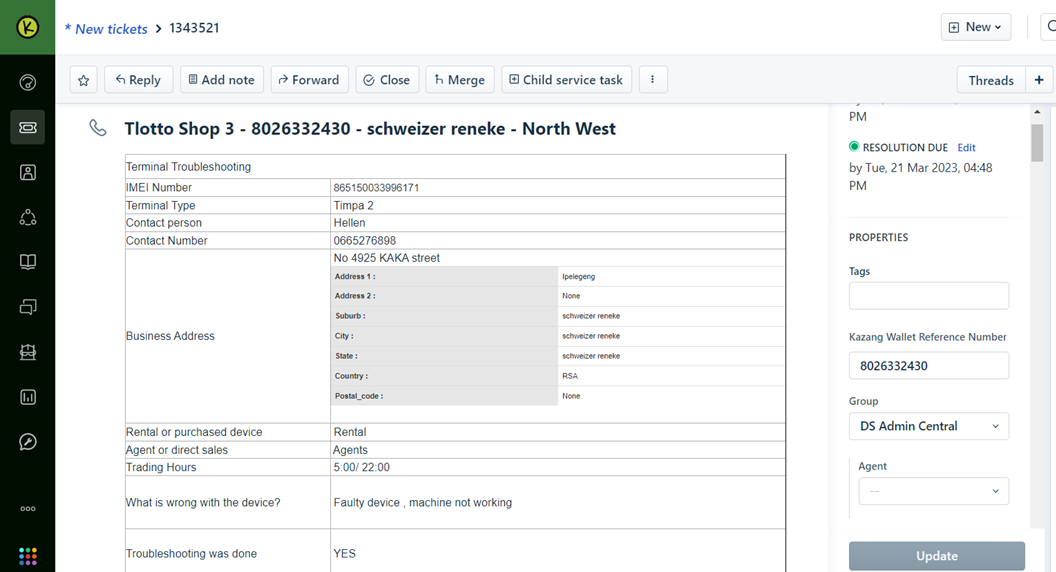Select the Rental device value
Screen dimensions: 1056x572
[x=350, y=432]
